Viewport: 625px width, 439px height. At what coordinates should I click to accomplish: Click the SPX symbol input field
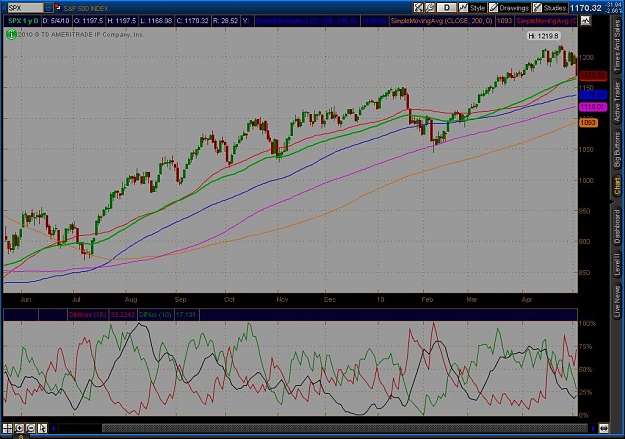[25, 8]
